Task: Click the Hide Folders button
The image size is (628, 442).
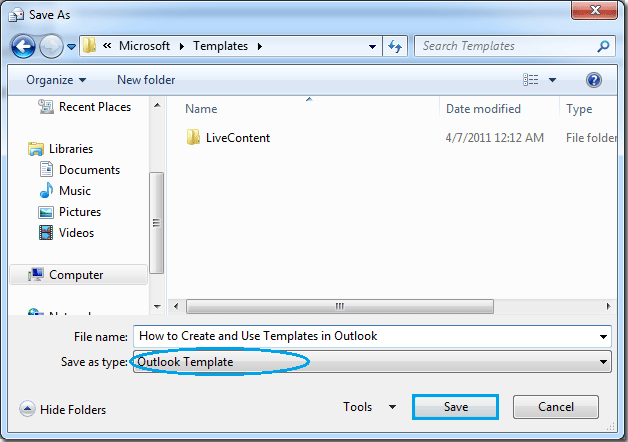Action: (x=62, y=409)
